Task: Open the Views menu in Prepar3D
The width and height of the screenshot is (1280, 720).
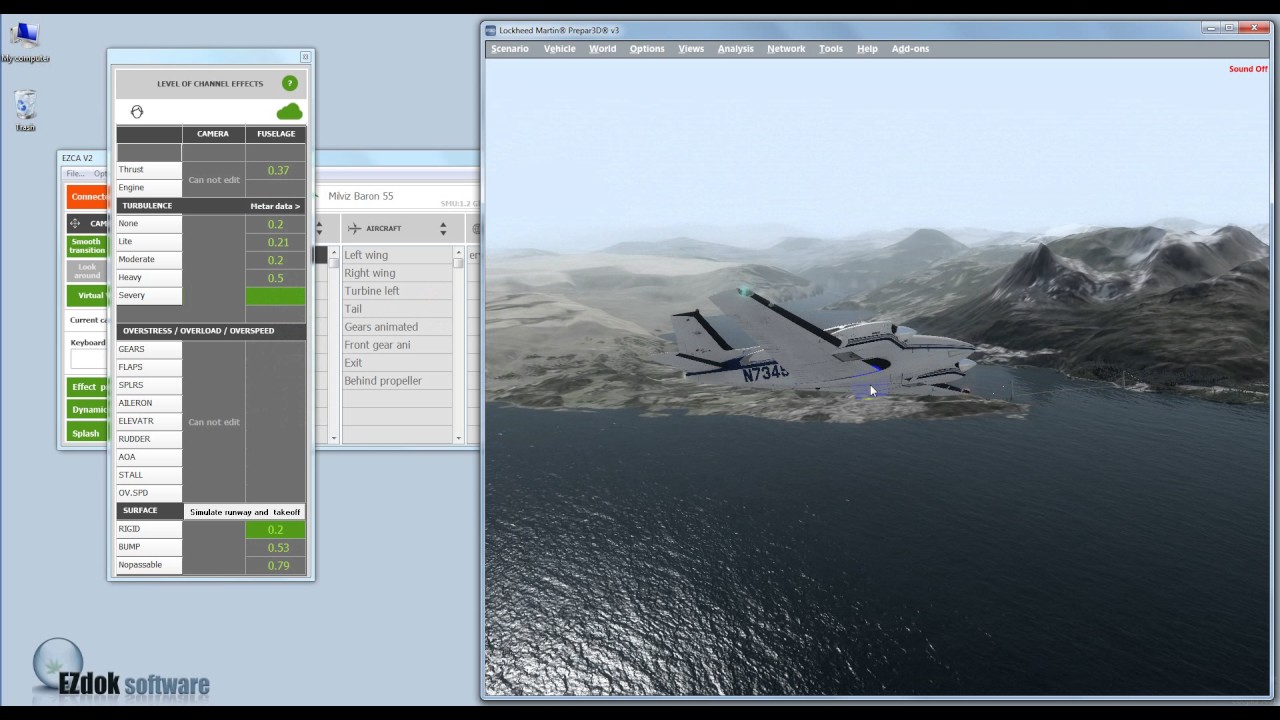Action: 691,48
